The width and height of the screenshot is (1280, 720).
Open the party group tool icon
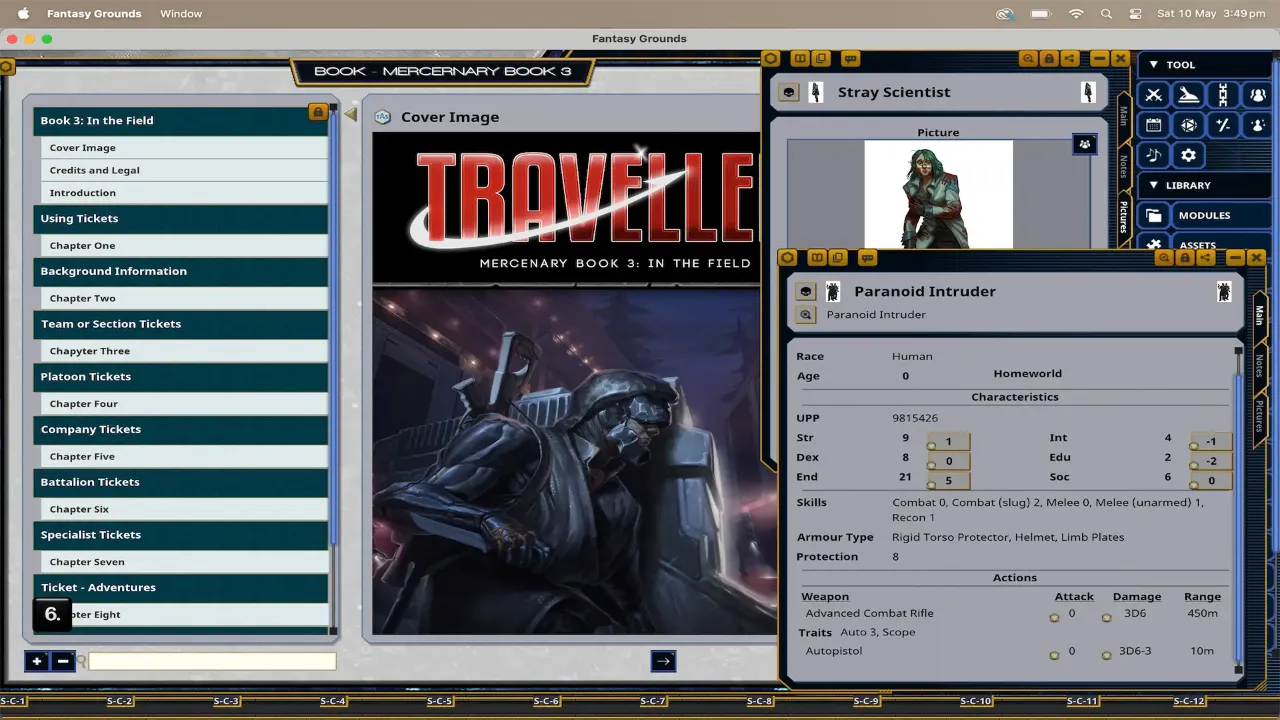pos(1256,95)
